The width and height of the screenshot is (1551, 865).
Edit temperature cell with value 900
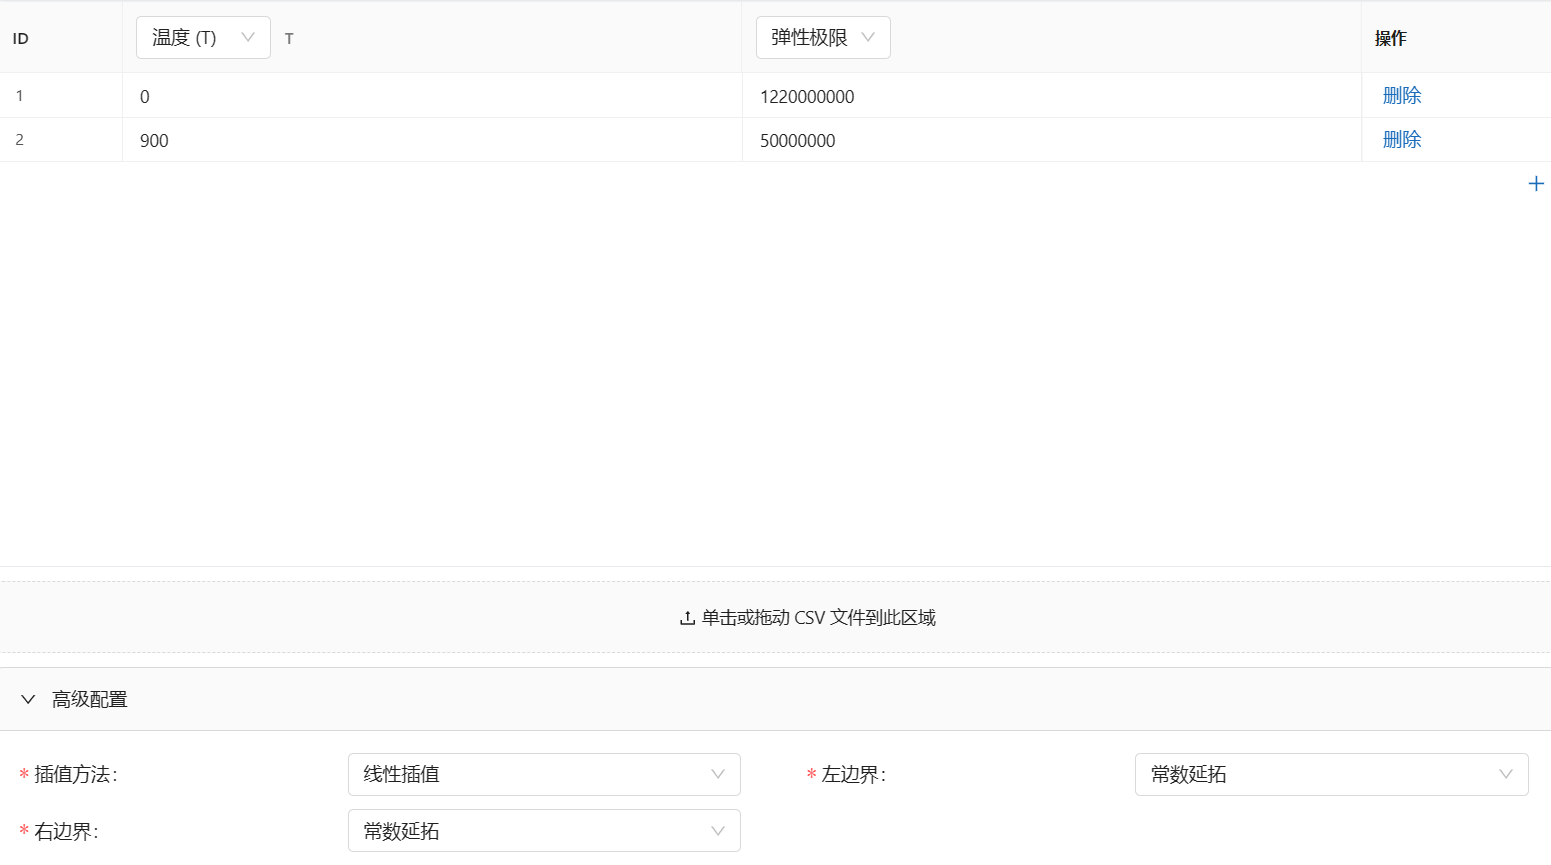(432, 140)
